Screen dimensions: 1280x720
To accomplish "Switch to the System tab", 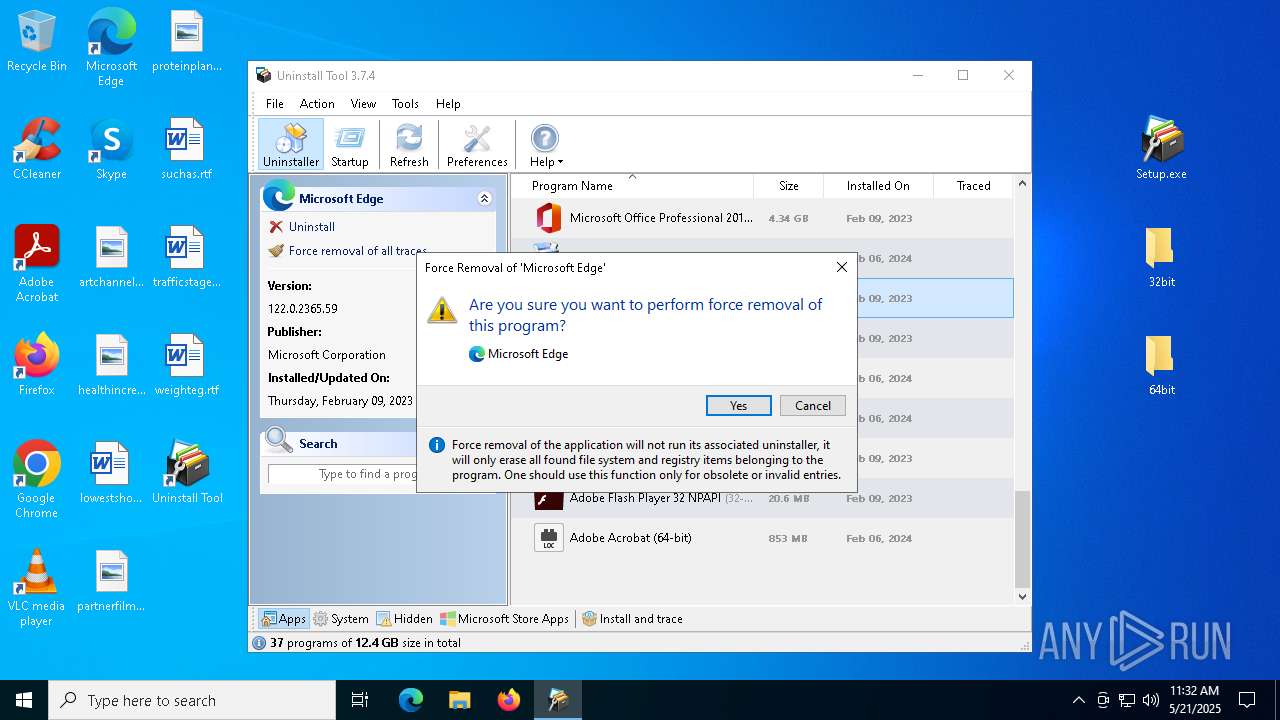I will [341, 619].
